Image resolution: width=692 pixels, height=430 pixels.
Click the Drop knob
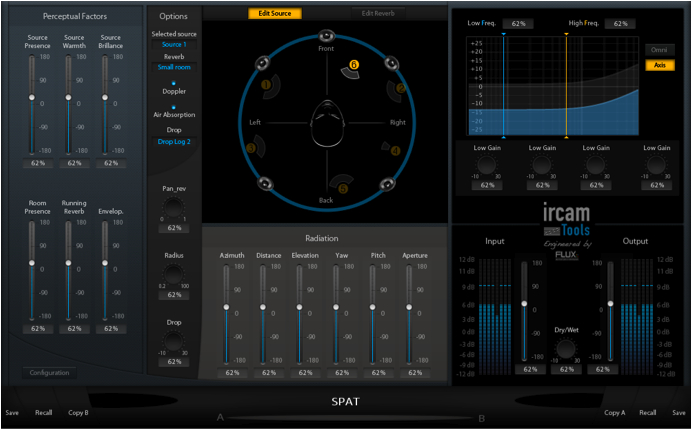[x=173, y=341]
